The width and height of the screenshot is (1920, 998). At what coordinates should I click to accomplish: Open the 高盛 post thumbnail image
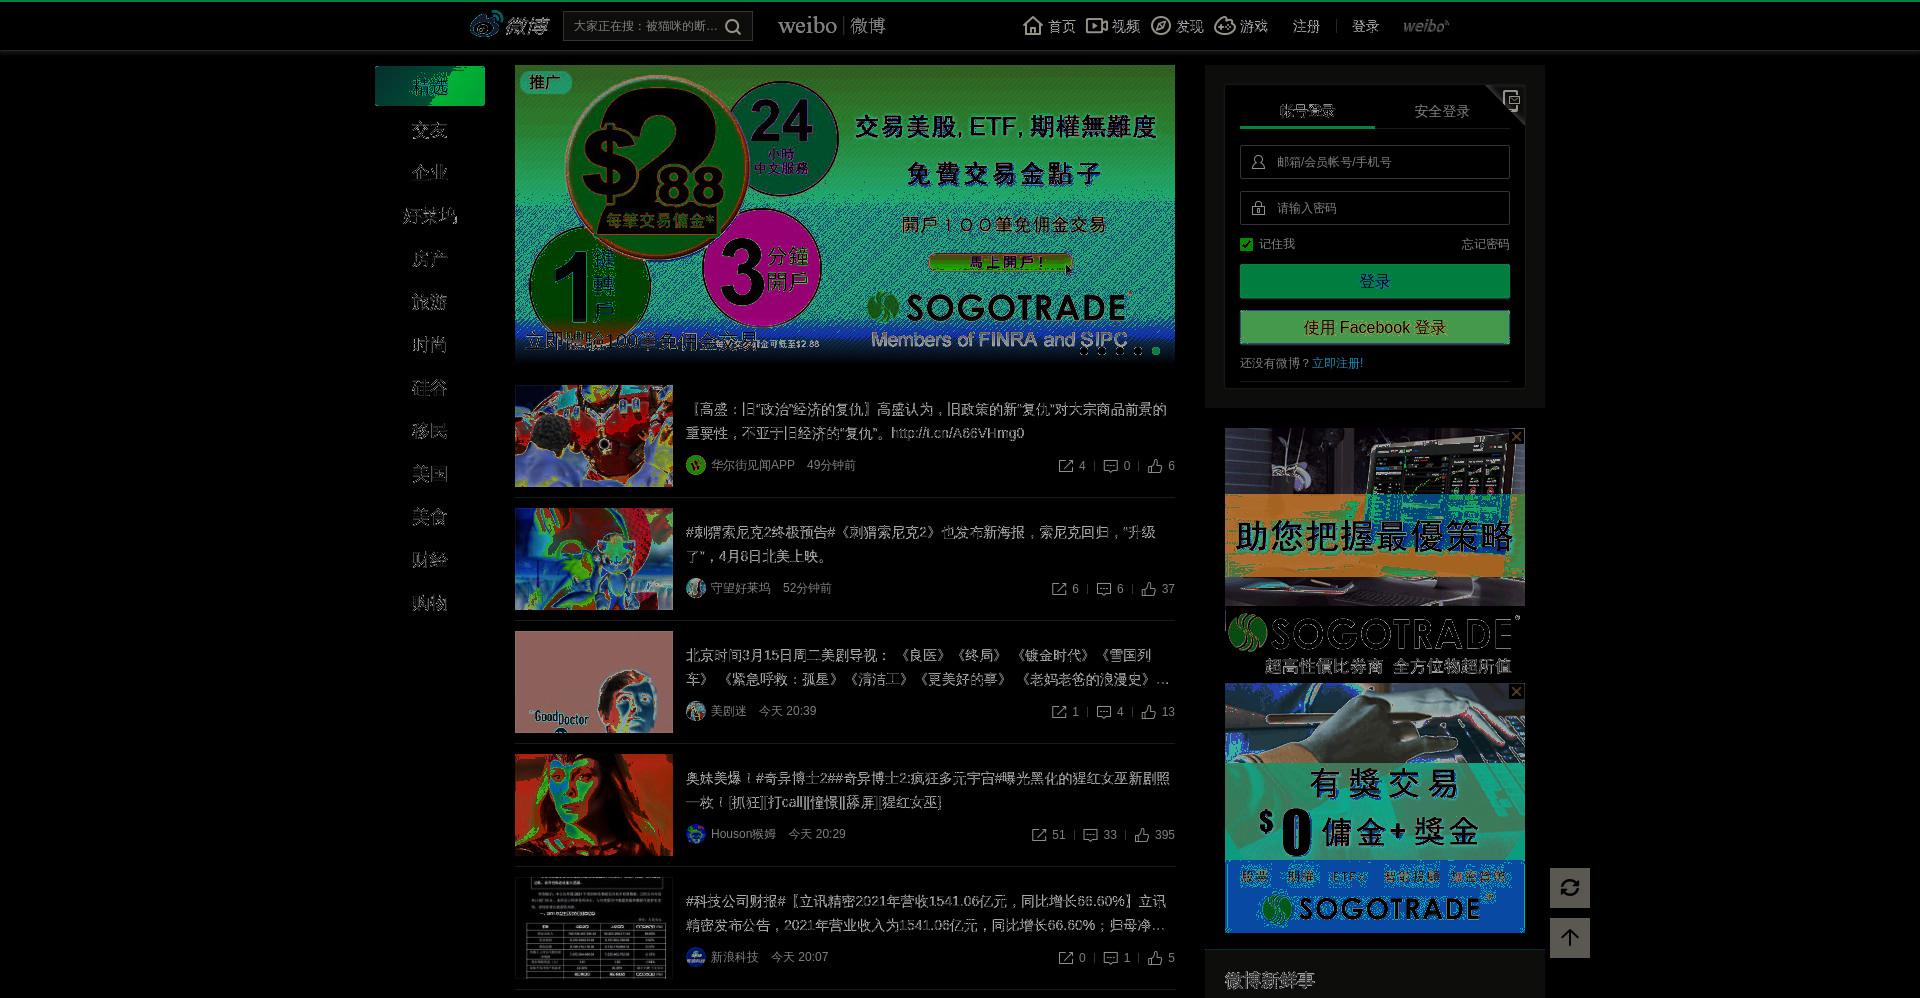click(x=594, y=436)
